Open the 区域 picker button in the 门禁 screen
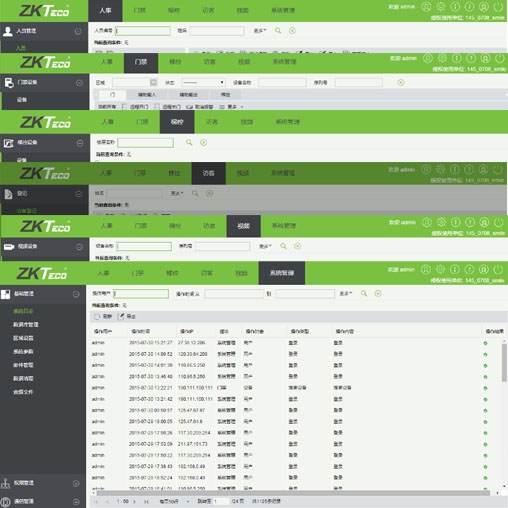Screen dimensions: 508x508 pyautogui.click(x=153, y=82)
